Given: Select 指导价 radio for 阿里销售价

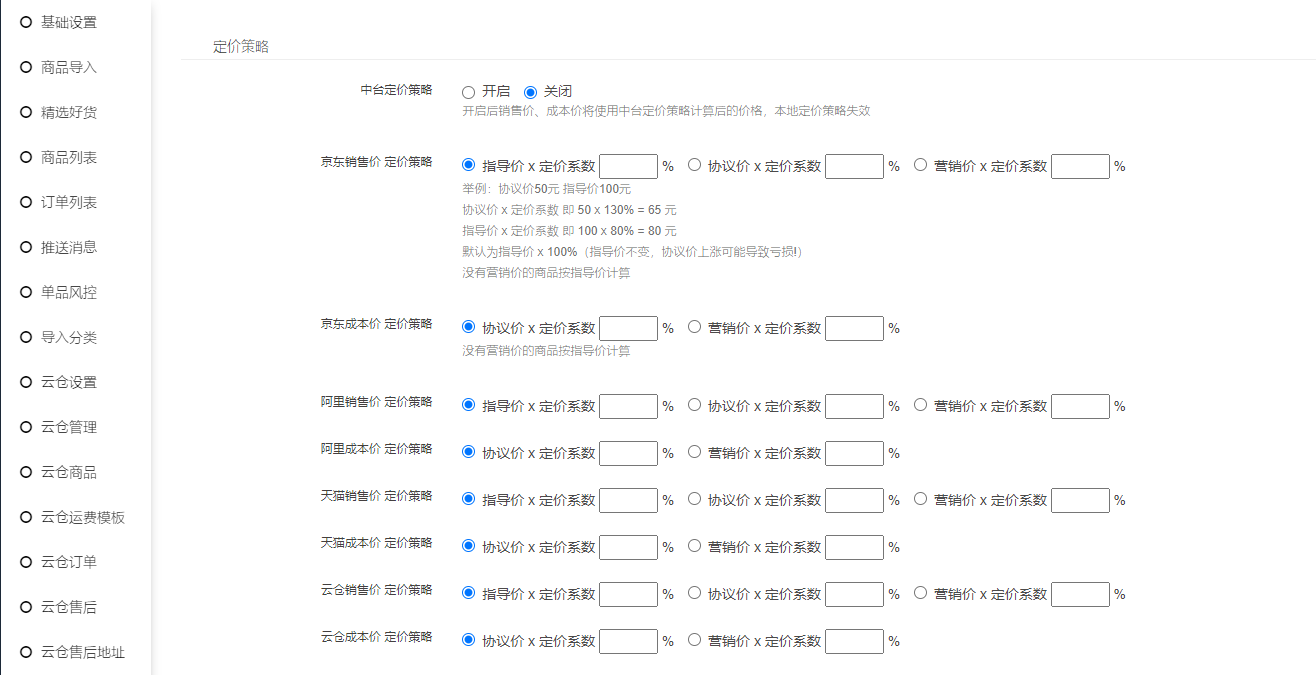Looking at the screenshot, I should tap(468, 405).
